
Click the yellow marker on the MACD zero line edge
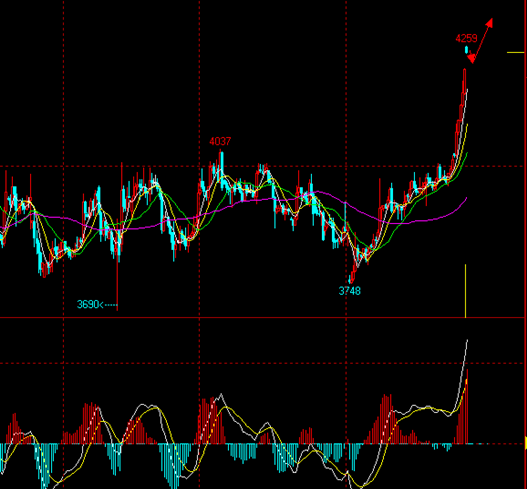pyautogui.click(x=526, y=443)
